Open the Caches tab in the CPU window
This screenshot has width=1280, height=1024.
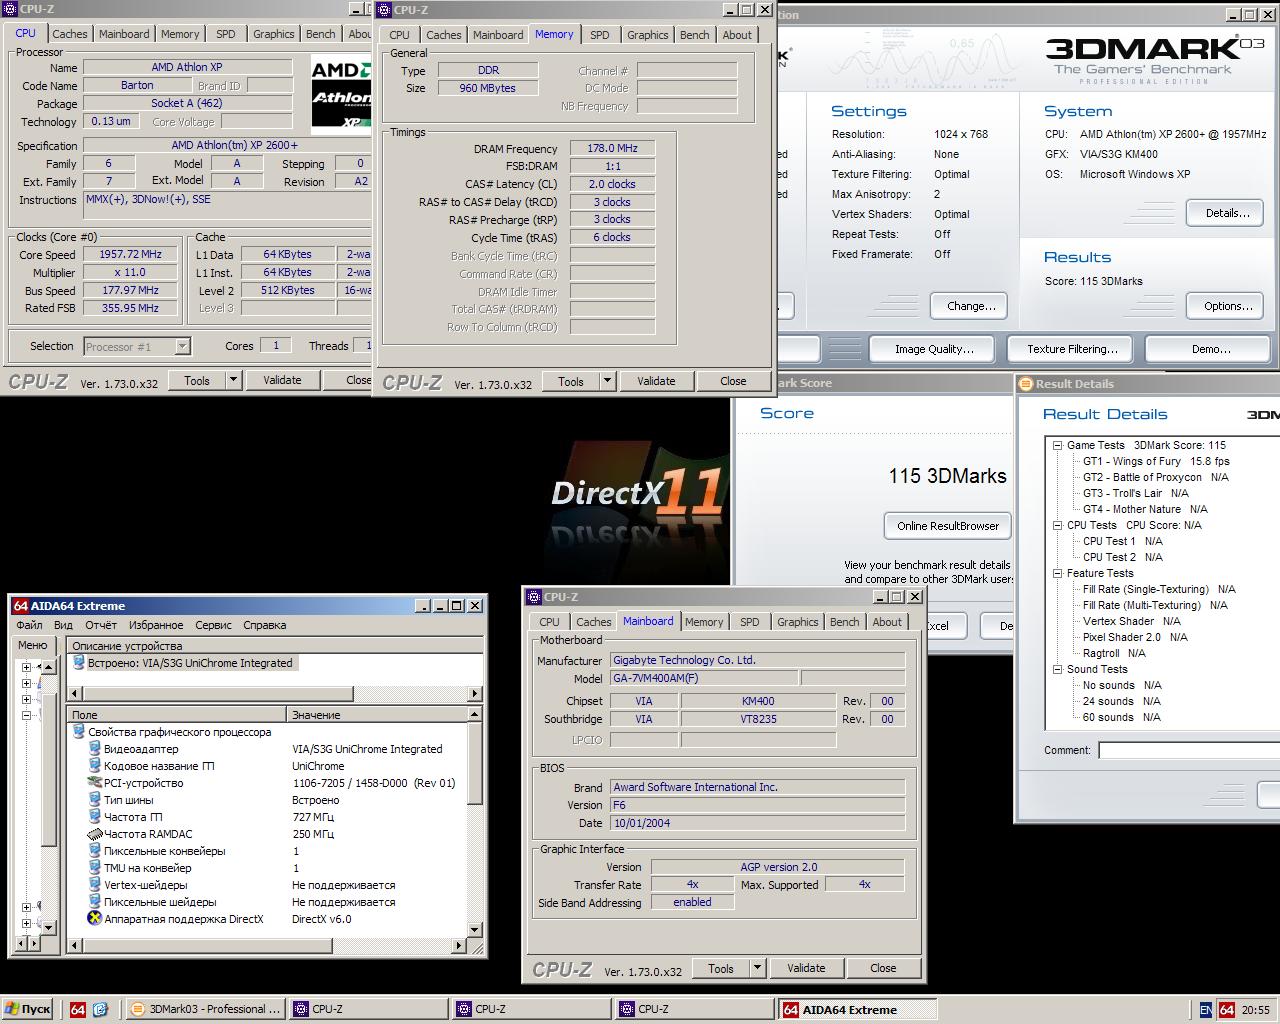click(70, 34)
